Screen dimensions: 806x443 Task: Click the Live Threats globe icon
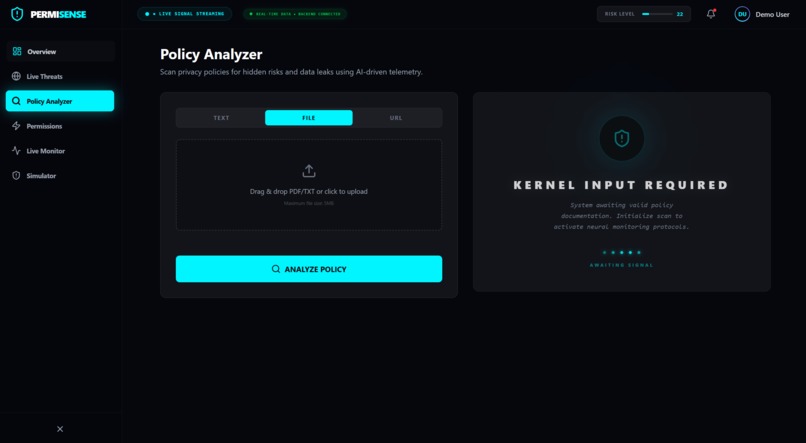[x=16, y=77]
